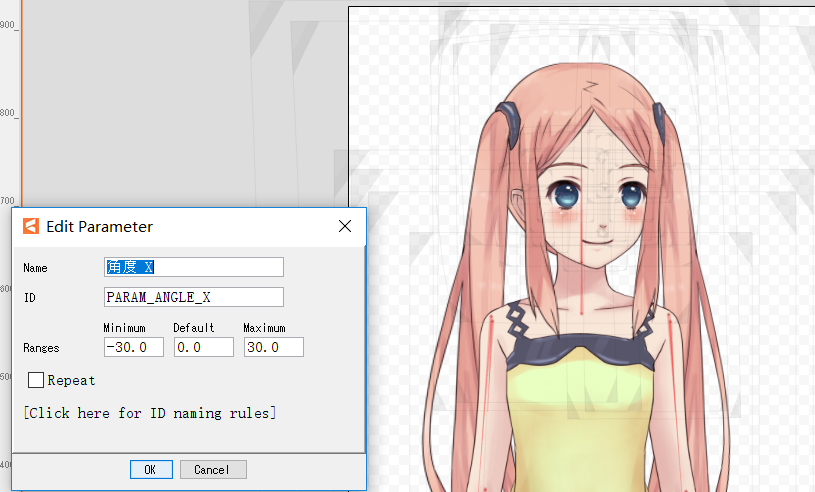
Task: Open the ID naming rules link
Action: click(150, 413)
